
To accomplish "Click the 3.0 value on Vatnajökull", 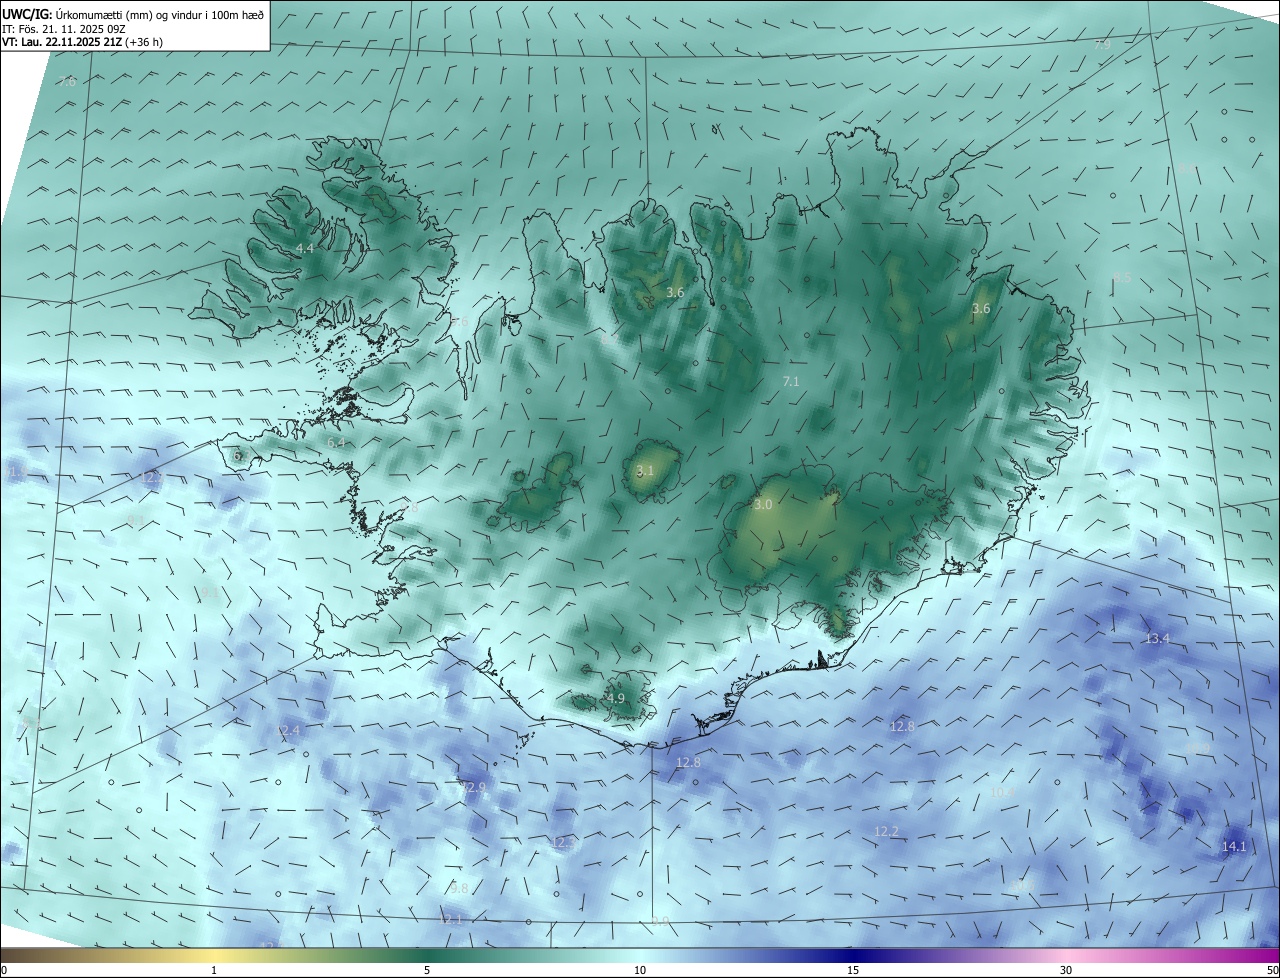I will point(763,505).
